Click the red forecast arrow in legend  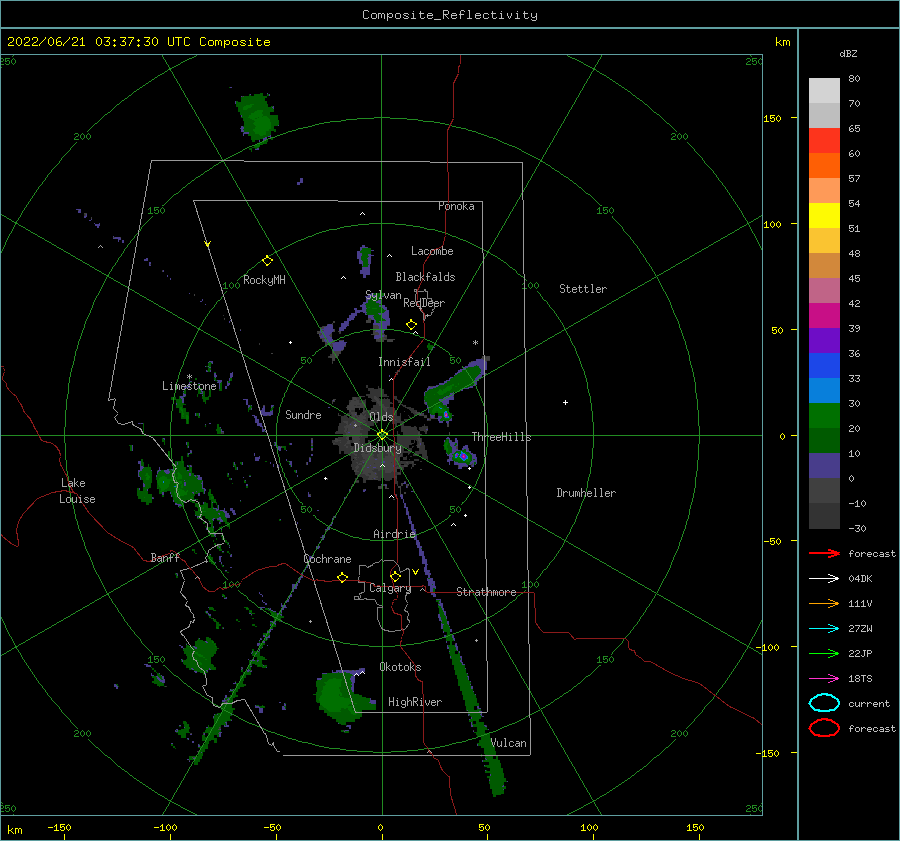coord(824,553)
